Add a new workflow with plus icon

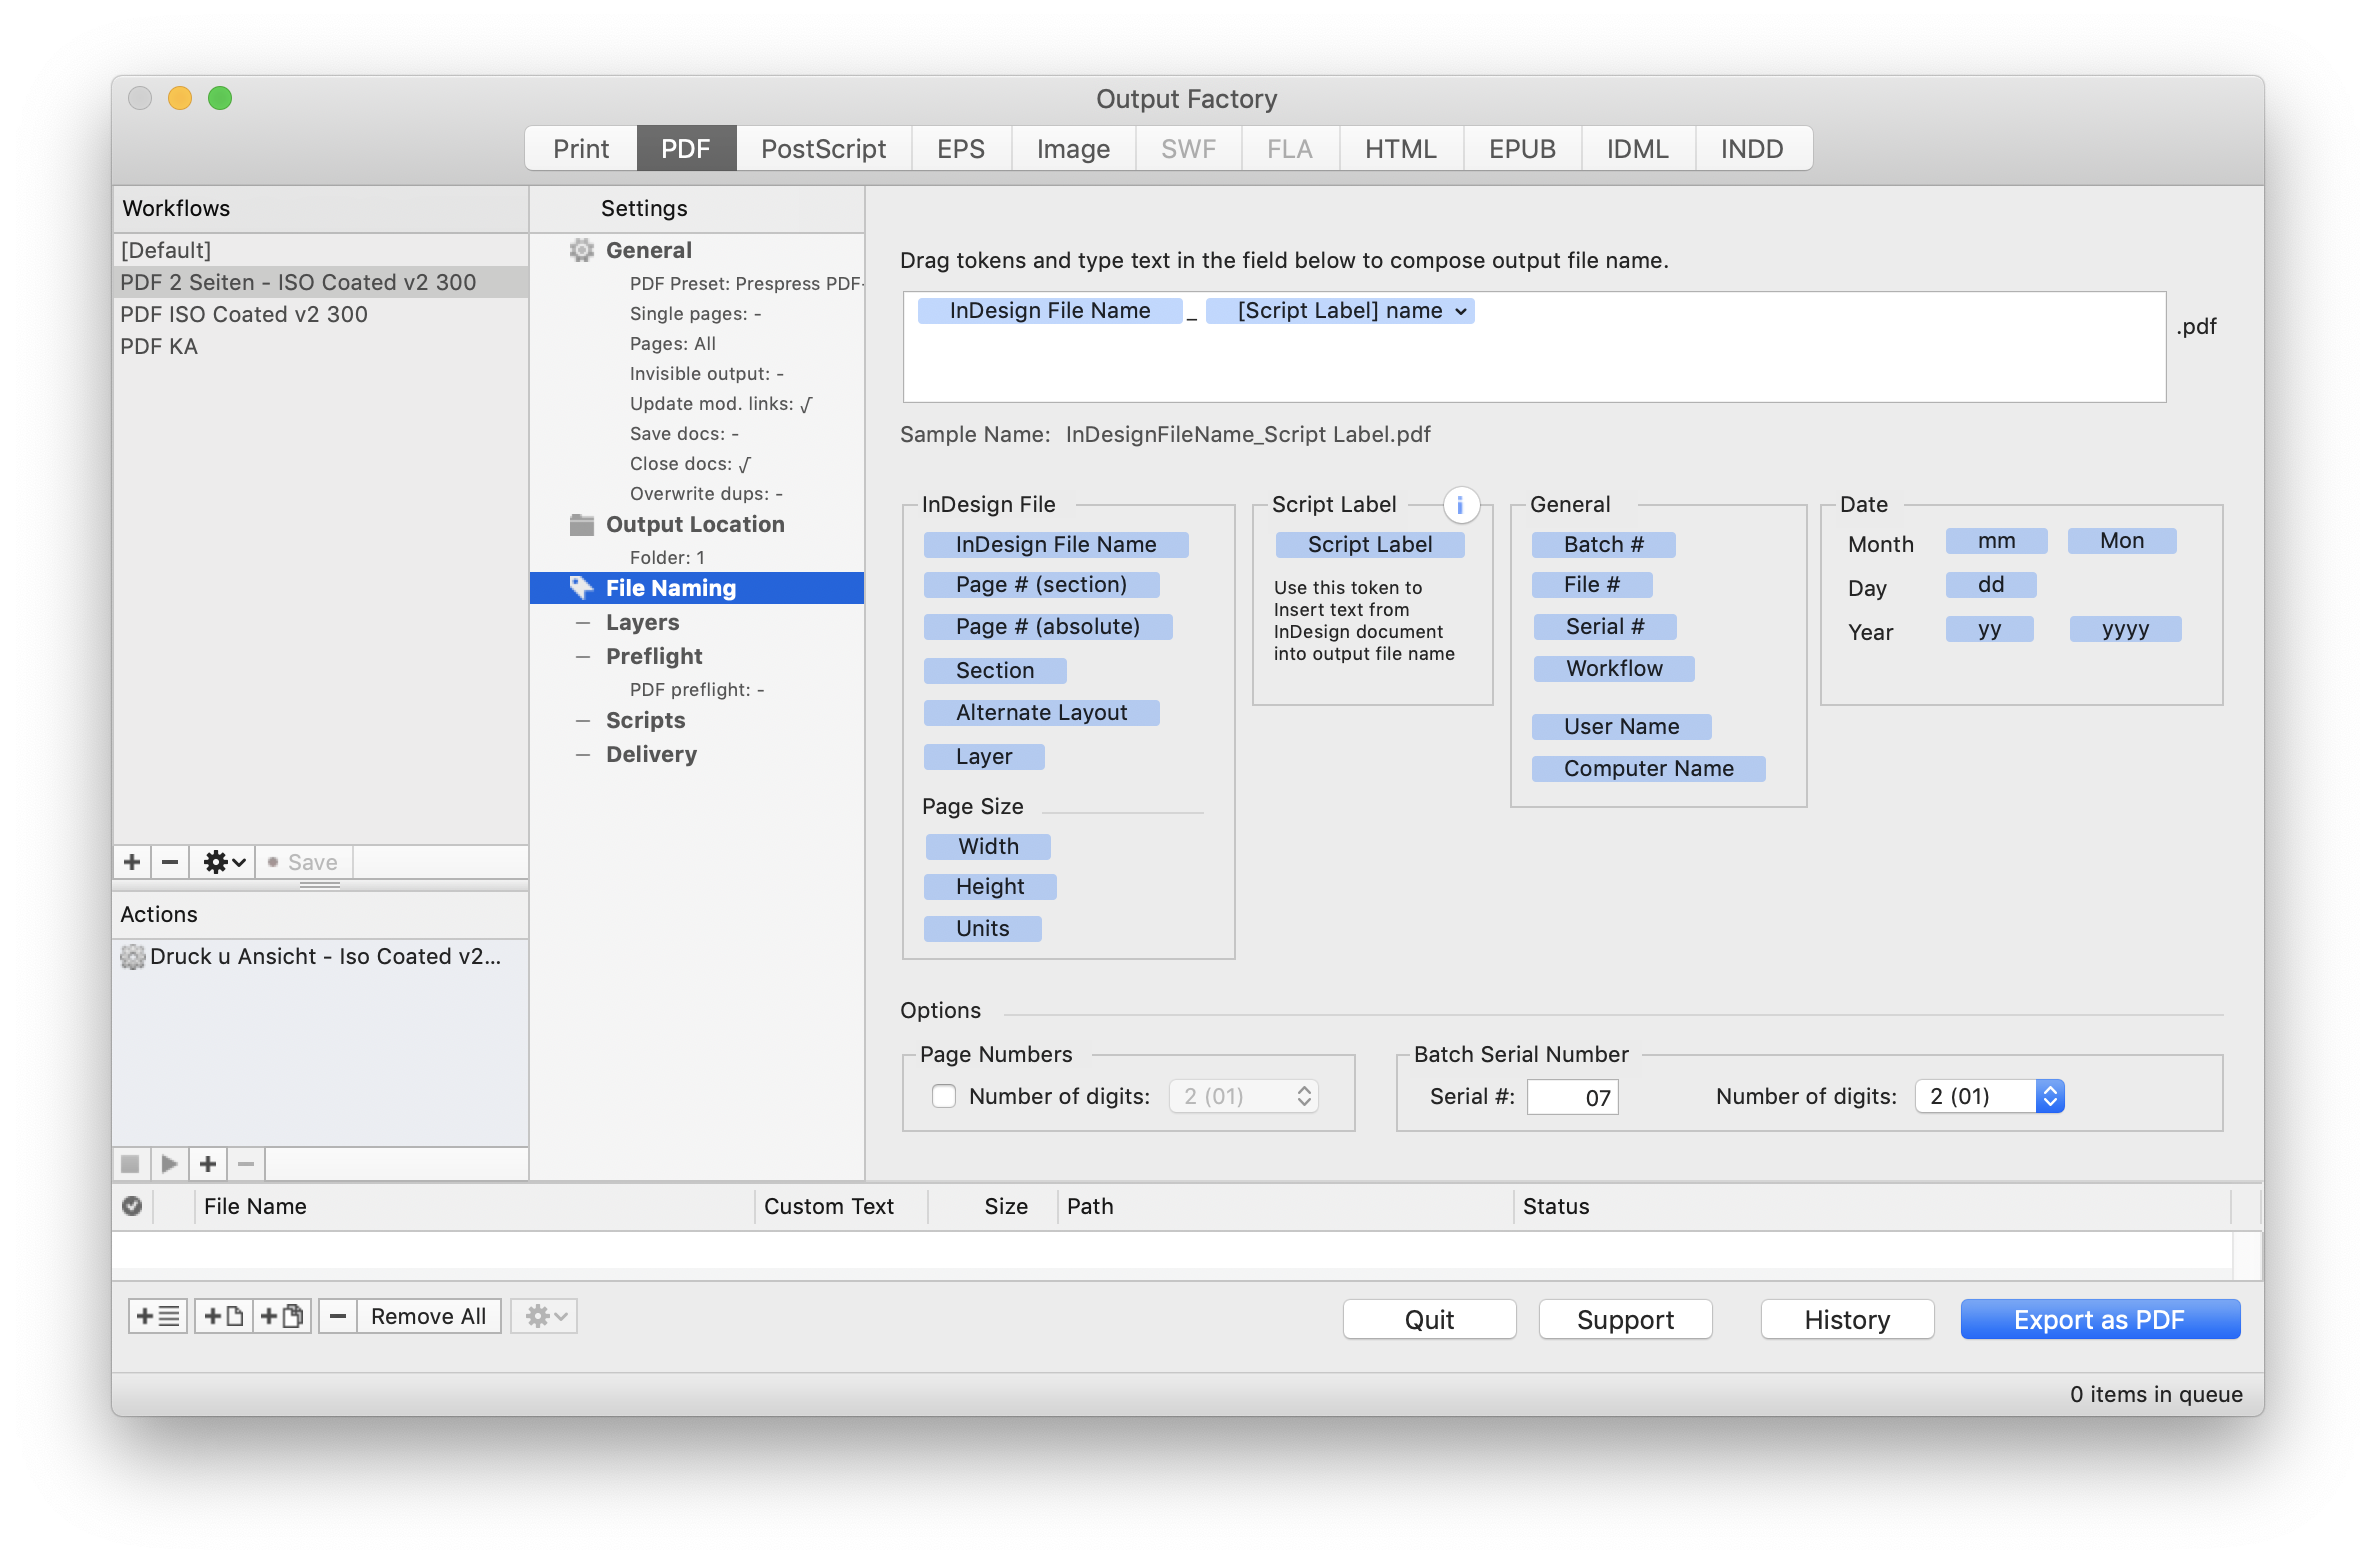(132, 862)
